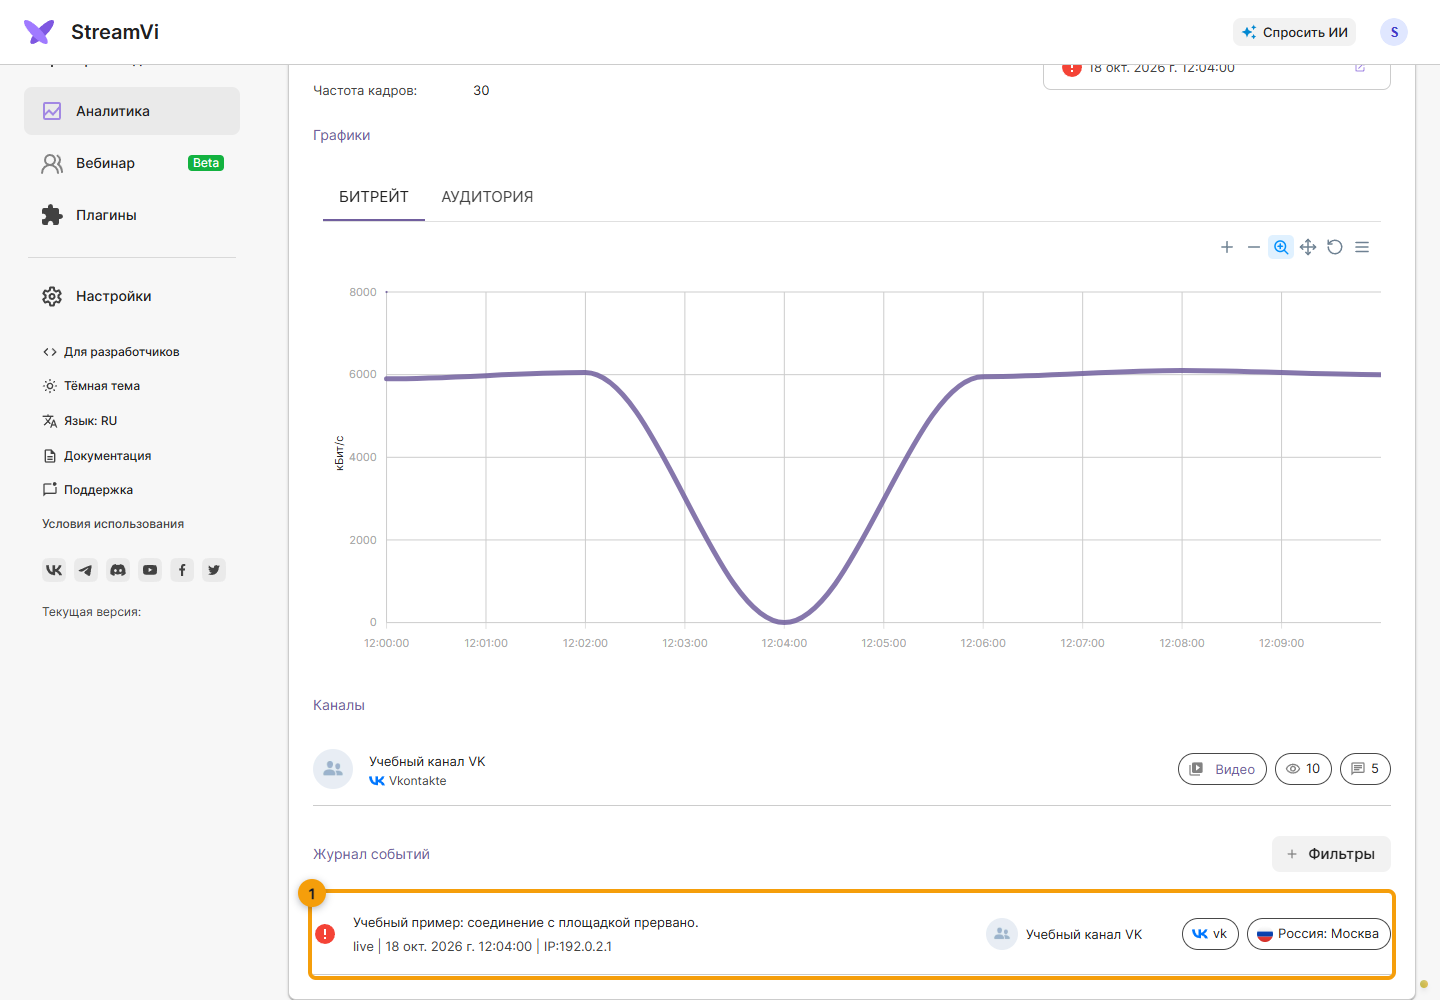Open the VK social link icon in sidebar

(x=54, y=570)
